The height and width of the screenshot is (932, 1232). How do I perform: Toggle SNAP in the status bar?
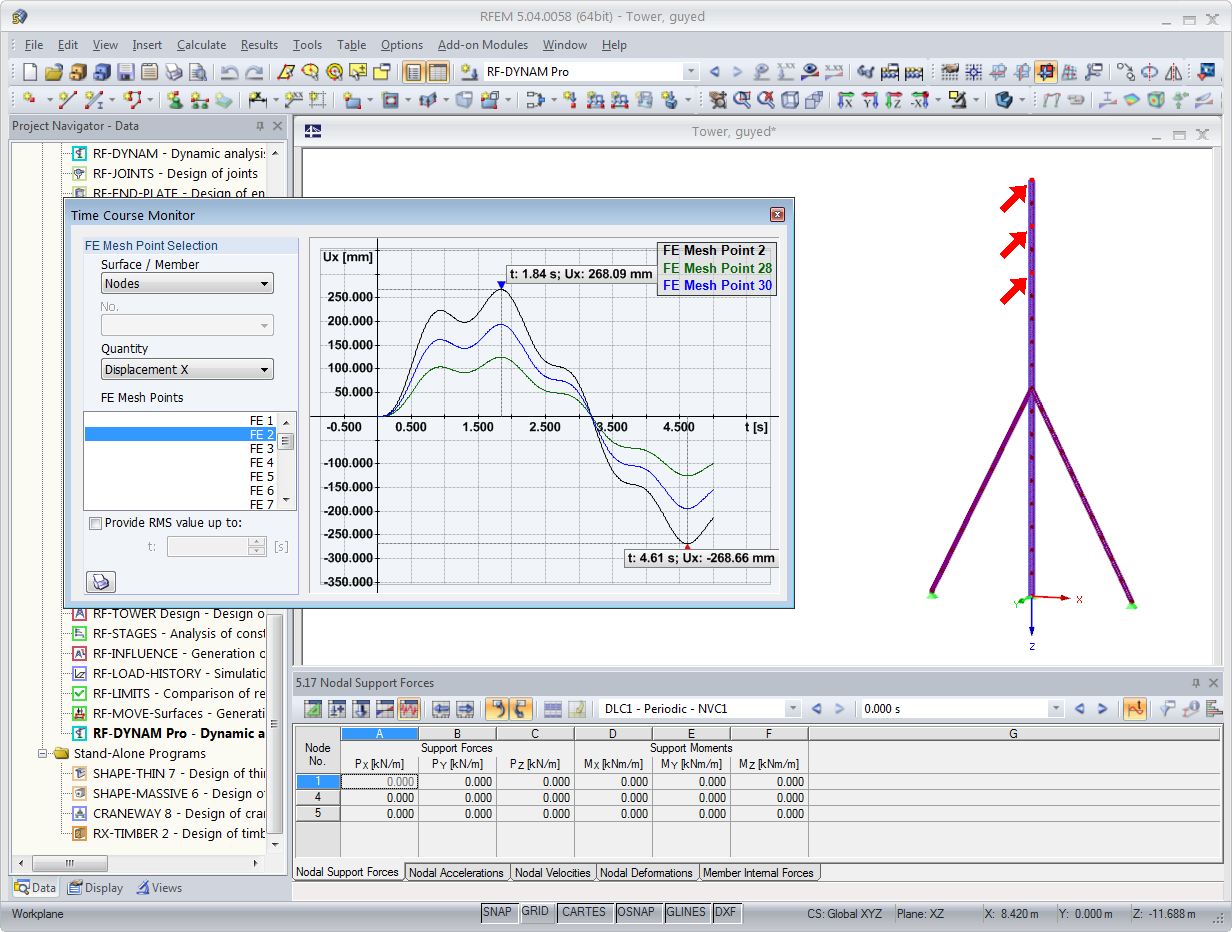tap(497, 912)
